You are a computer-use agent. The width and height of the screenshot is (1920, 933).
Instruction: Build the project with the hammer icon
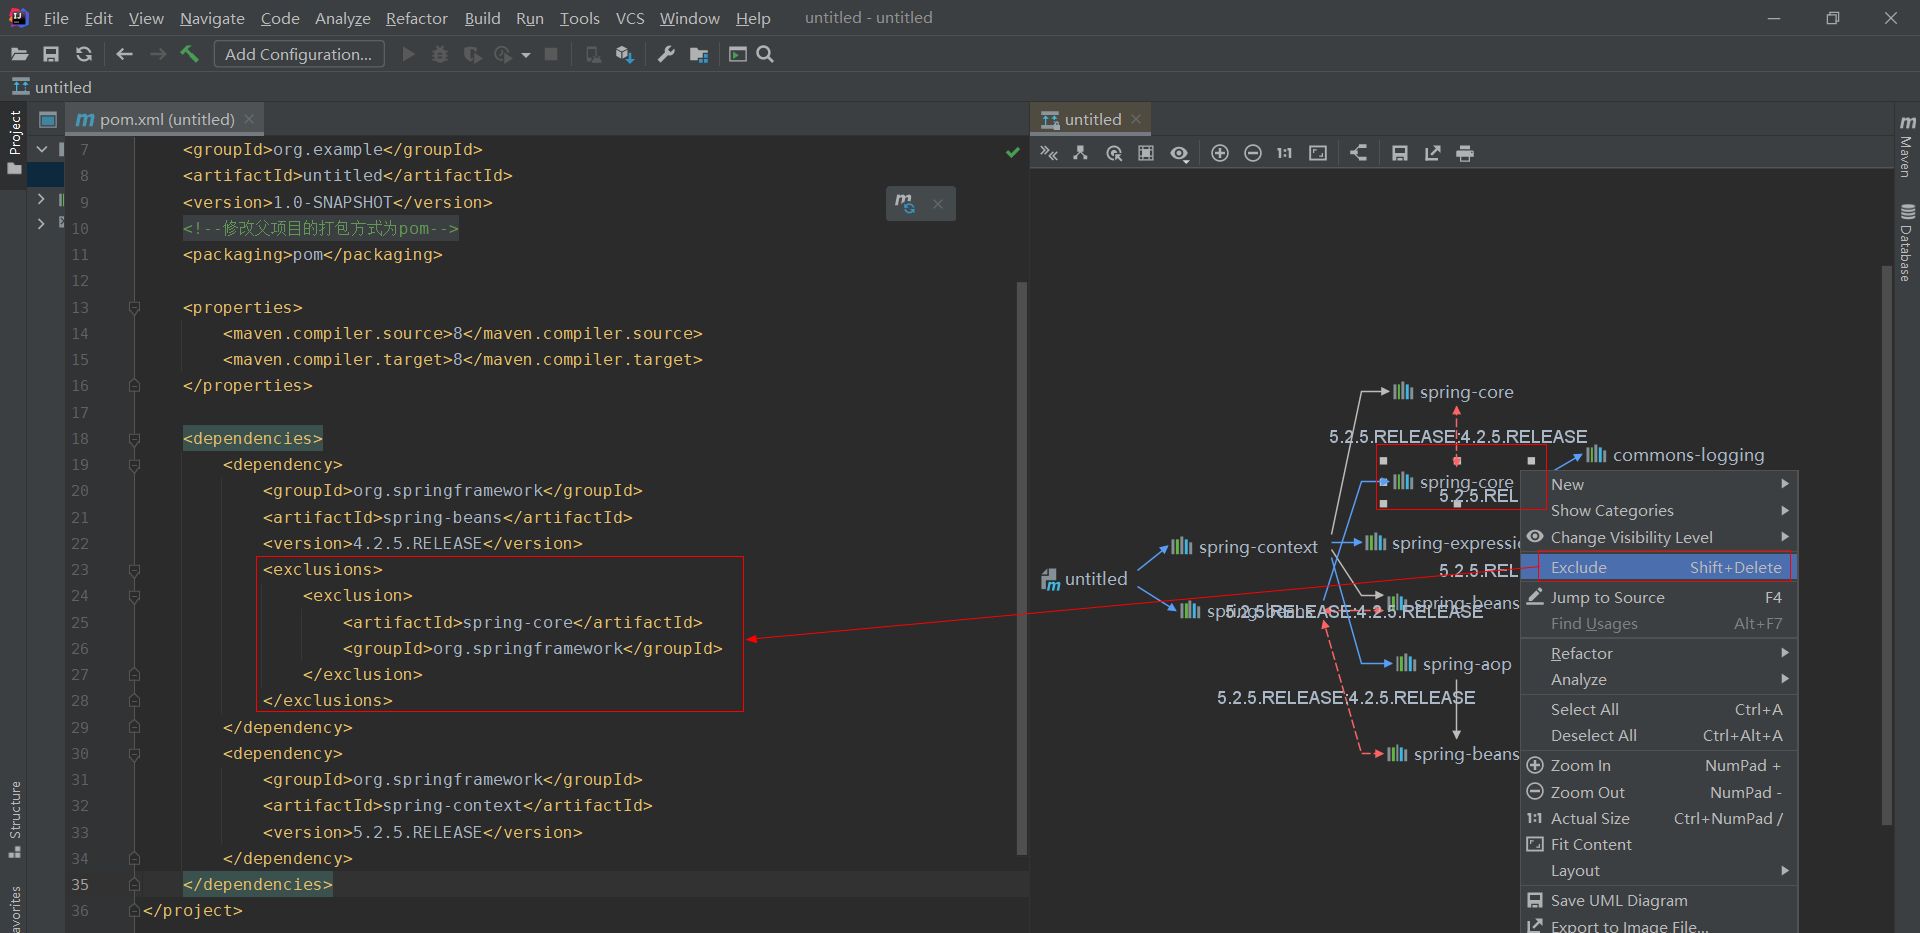pyautogui.click(x=189, y=54)
